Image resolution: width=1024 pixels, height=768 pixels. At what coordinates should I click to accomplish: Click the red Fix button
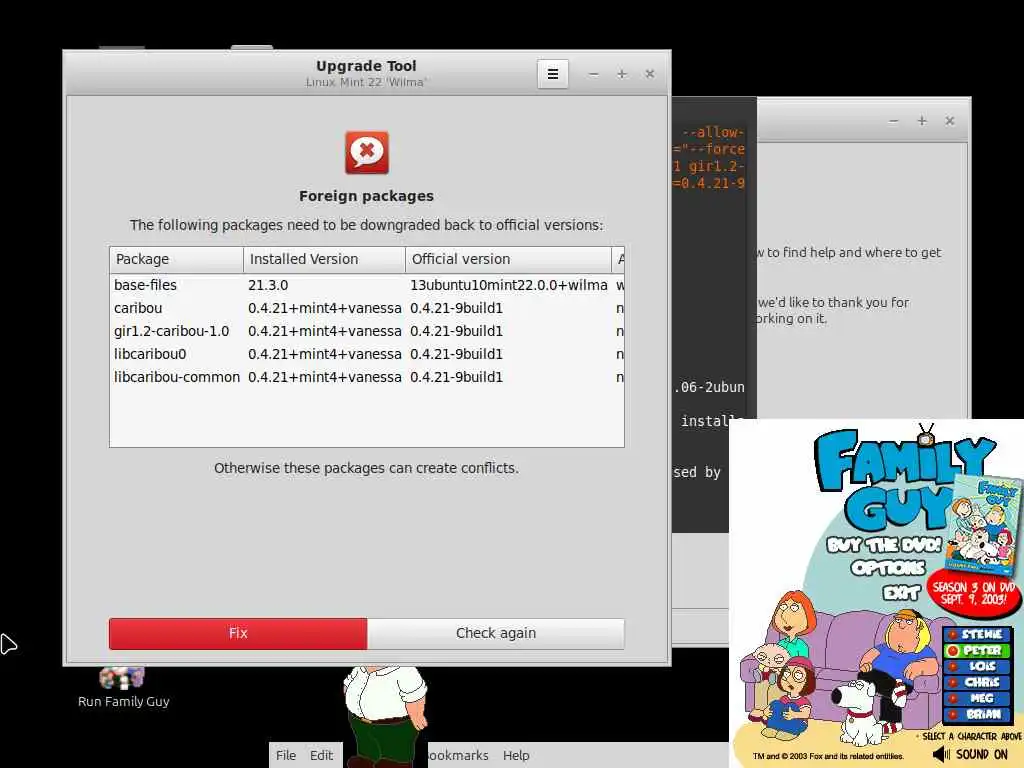pos(238,633)
